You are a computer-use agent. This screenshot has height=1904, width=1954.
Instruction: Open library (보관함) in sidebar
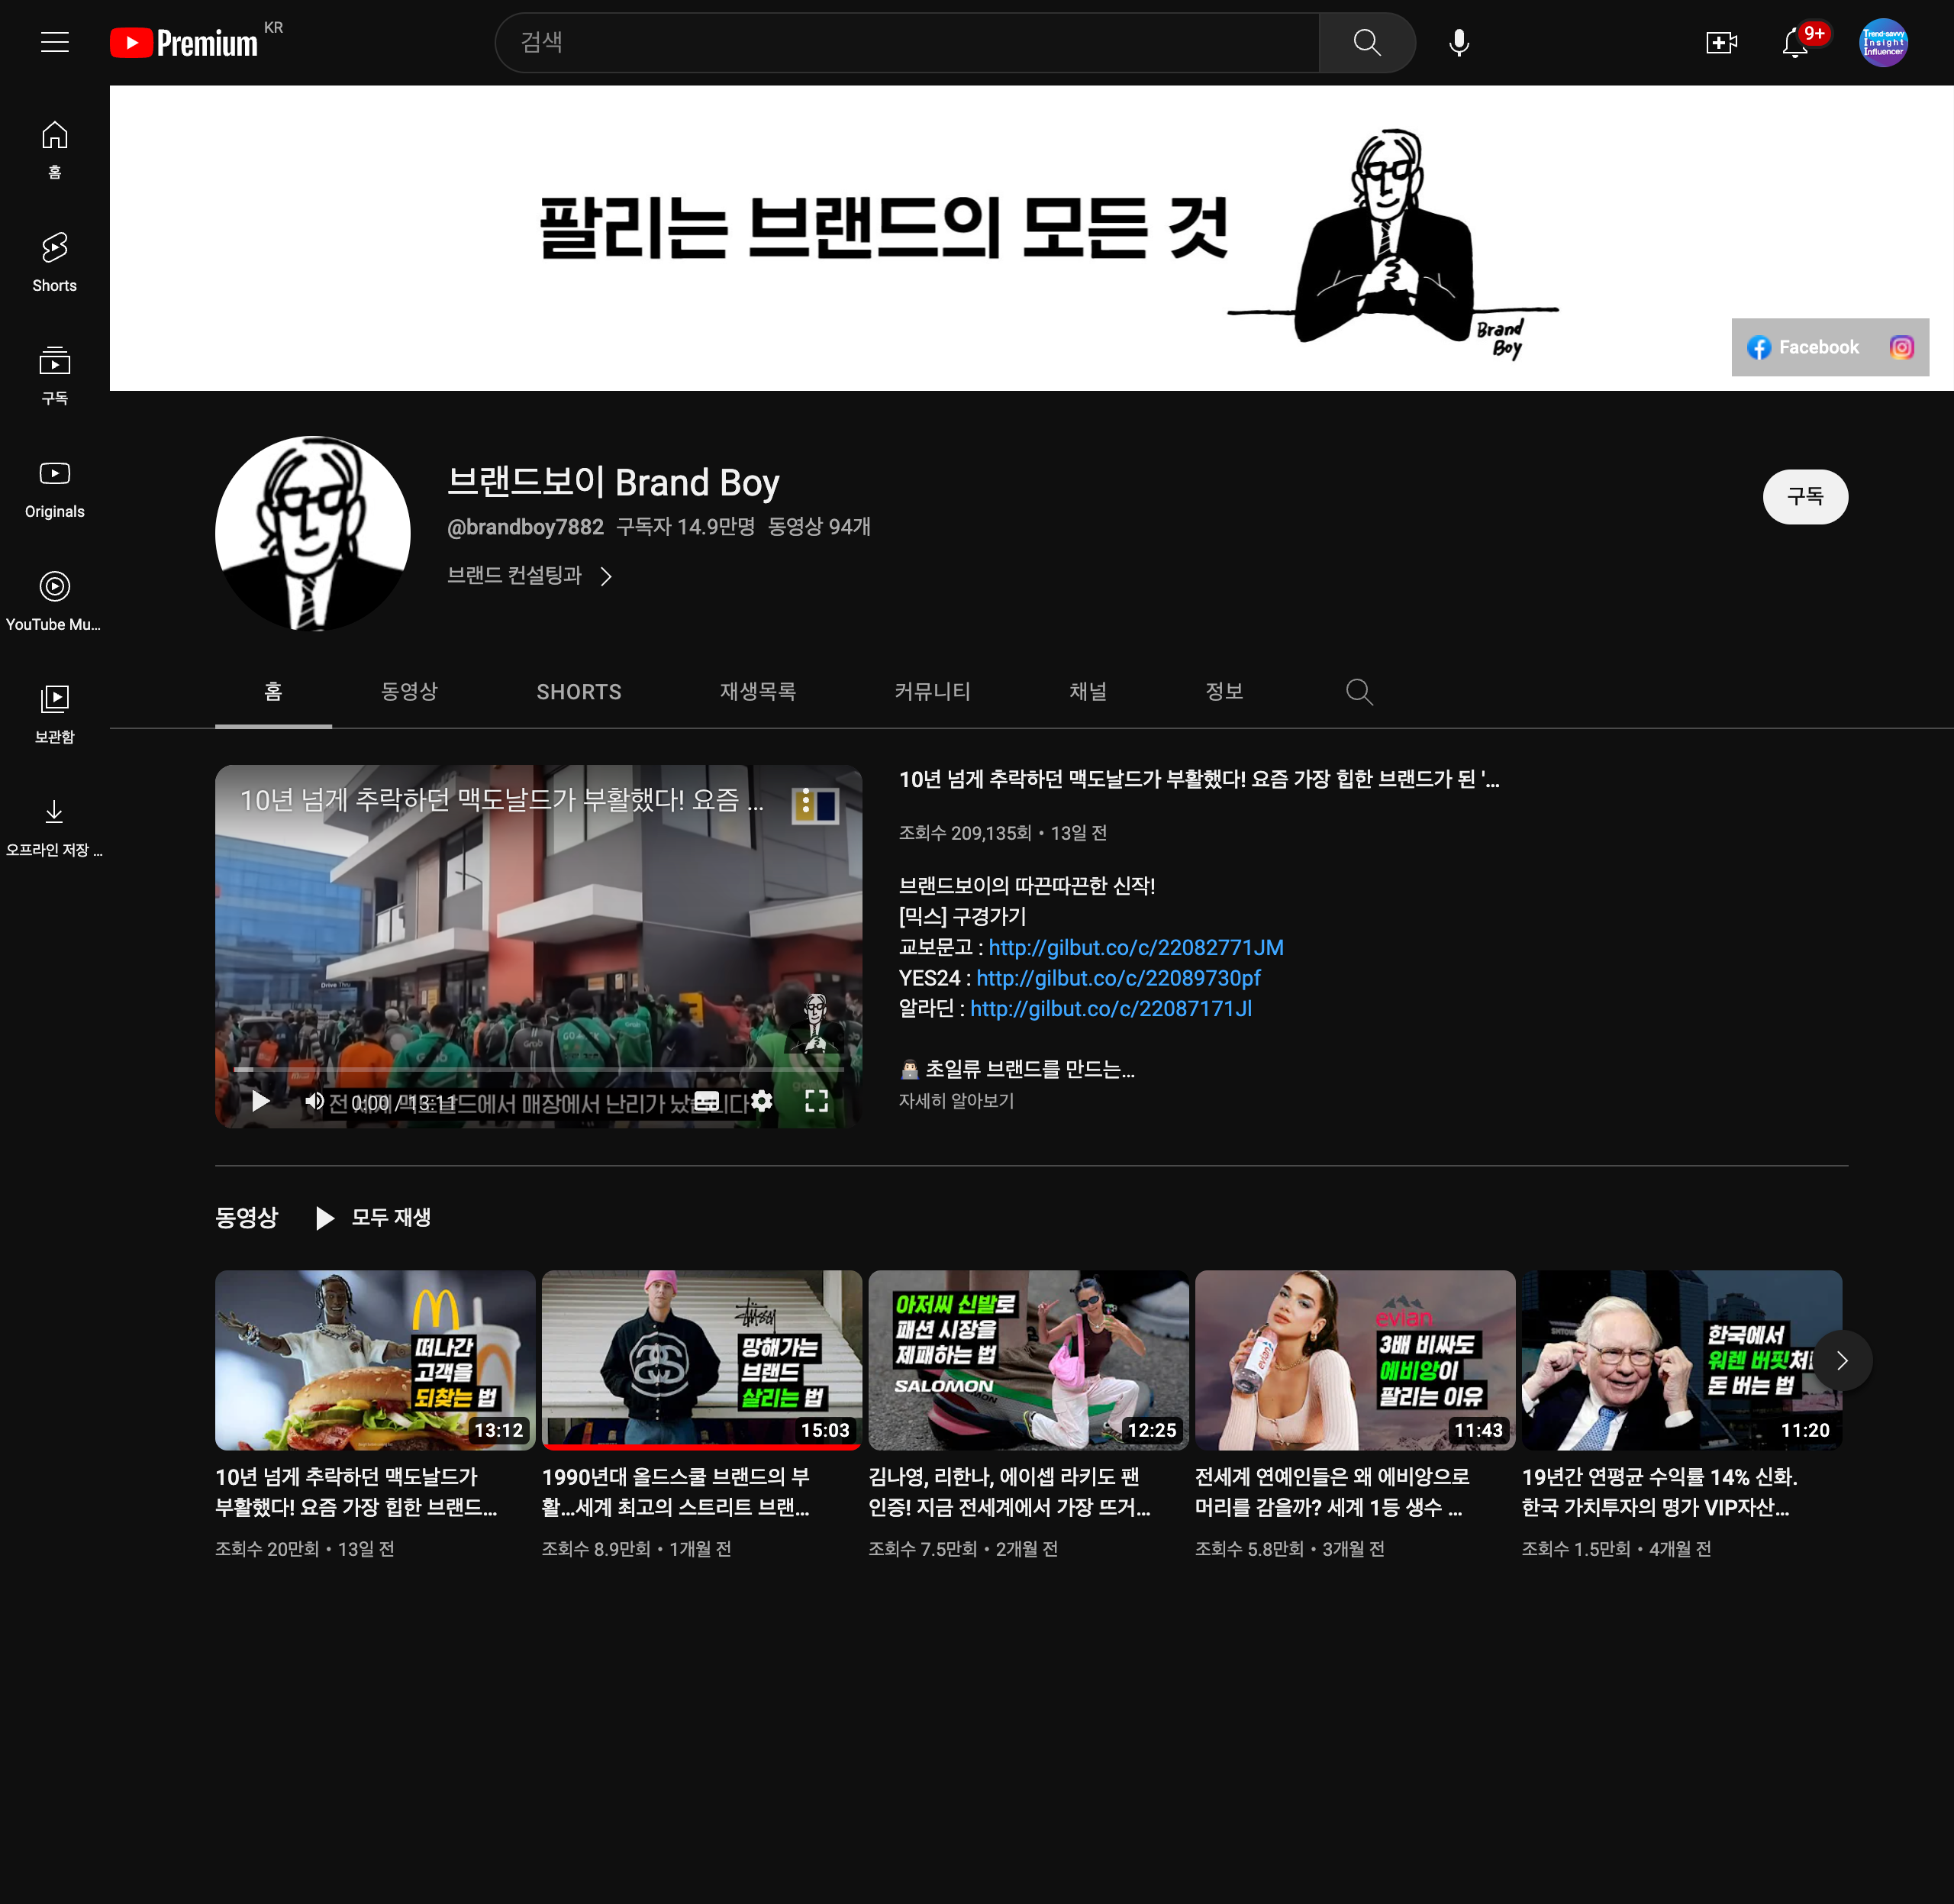(55, 715)
